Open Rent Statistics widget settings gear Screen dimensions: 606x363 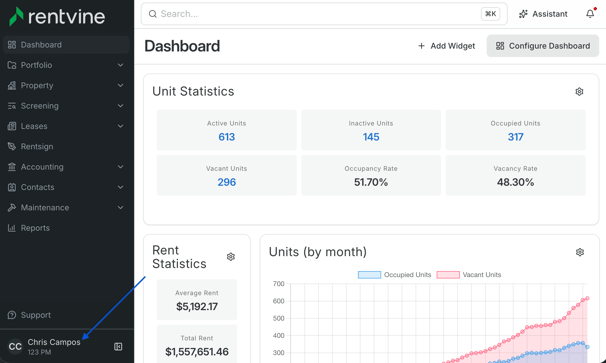tap(231, 257)
